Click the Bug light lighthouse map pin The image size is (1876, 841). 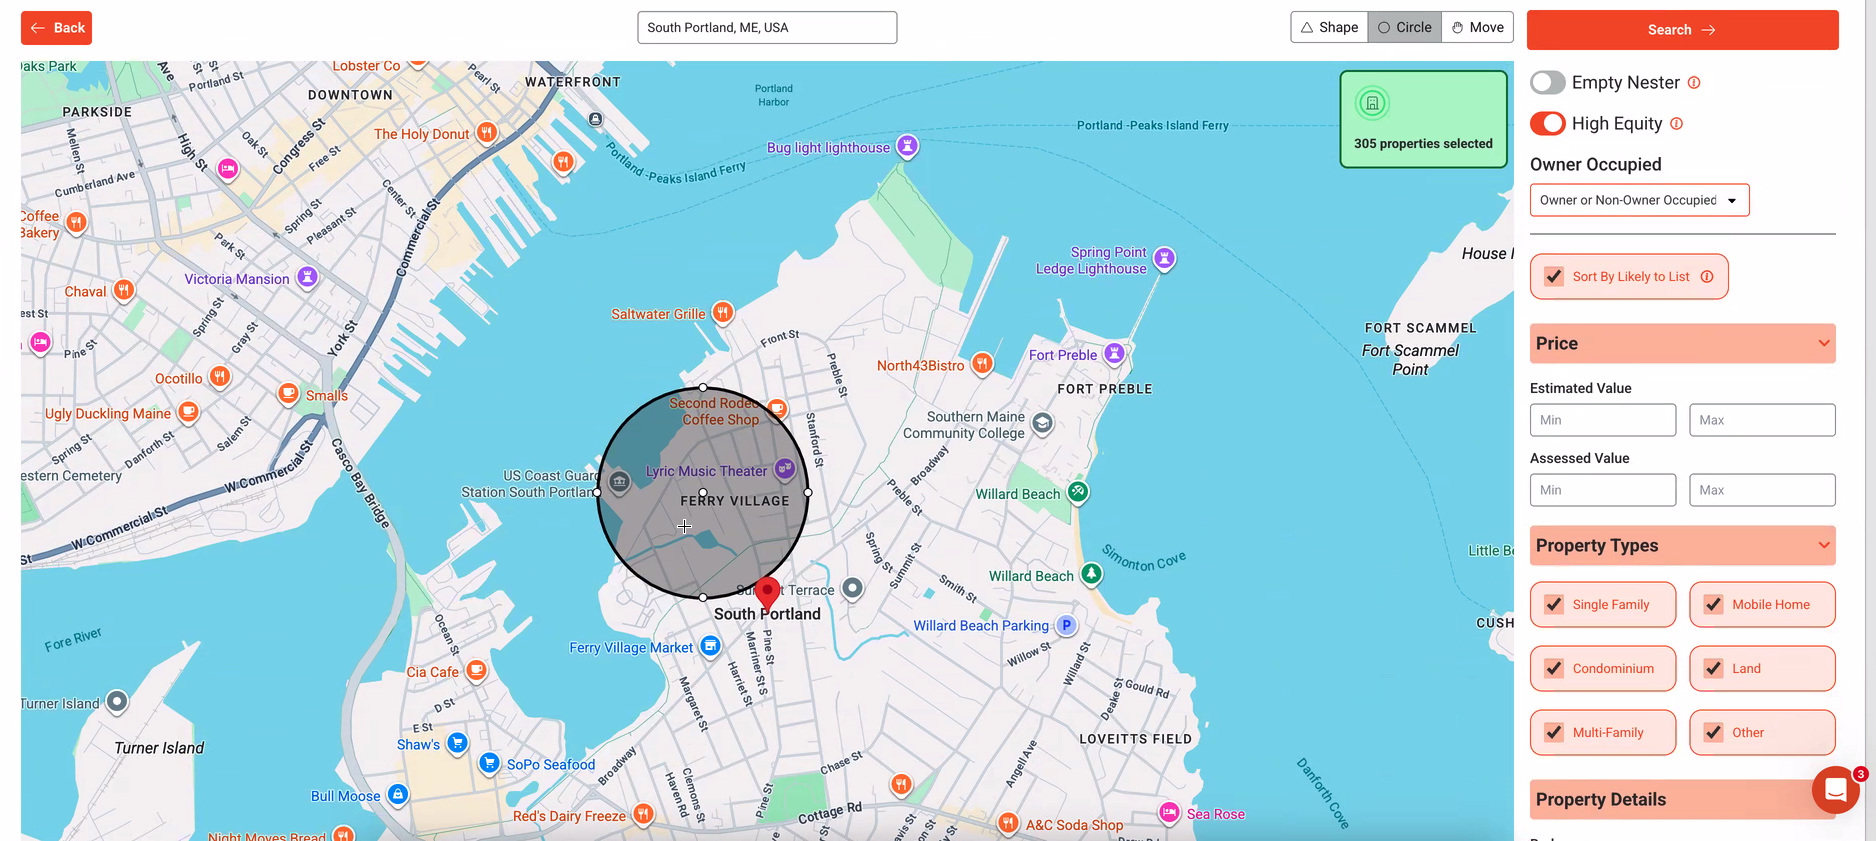point(907,146)
